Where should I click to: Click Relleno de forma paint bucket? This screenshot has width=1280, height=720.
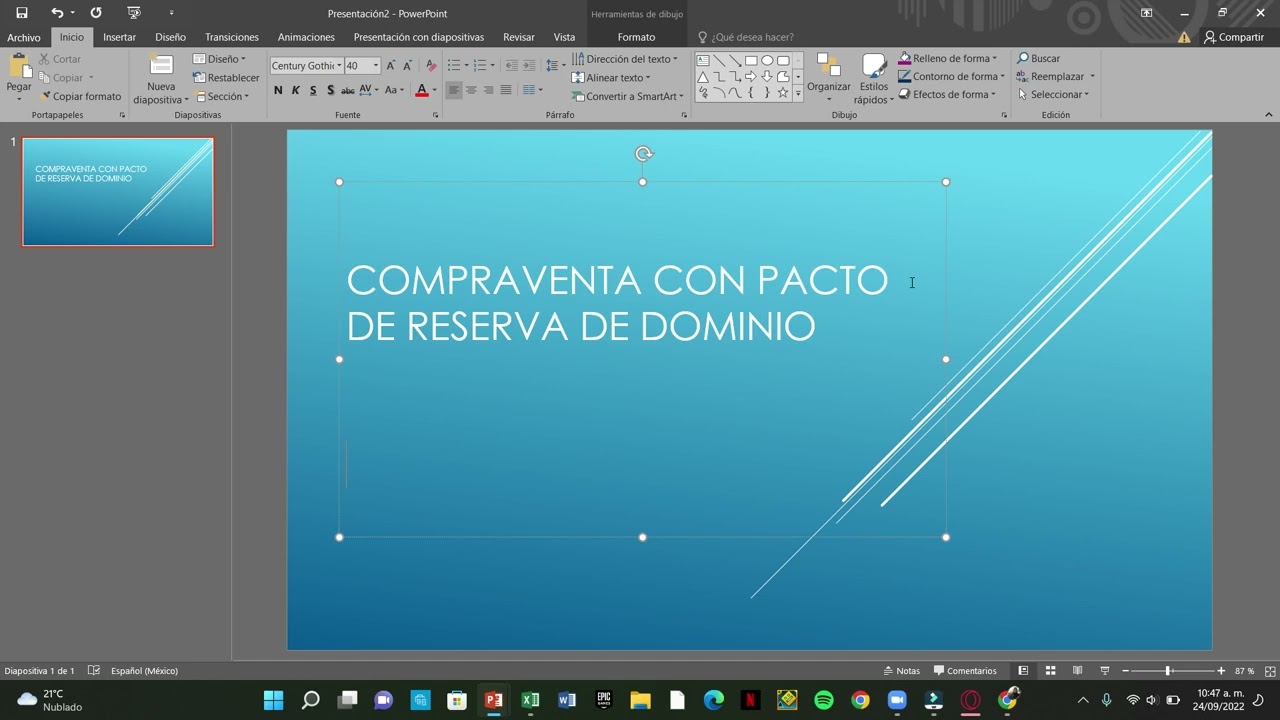tap(905, 59)
